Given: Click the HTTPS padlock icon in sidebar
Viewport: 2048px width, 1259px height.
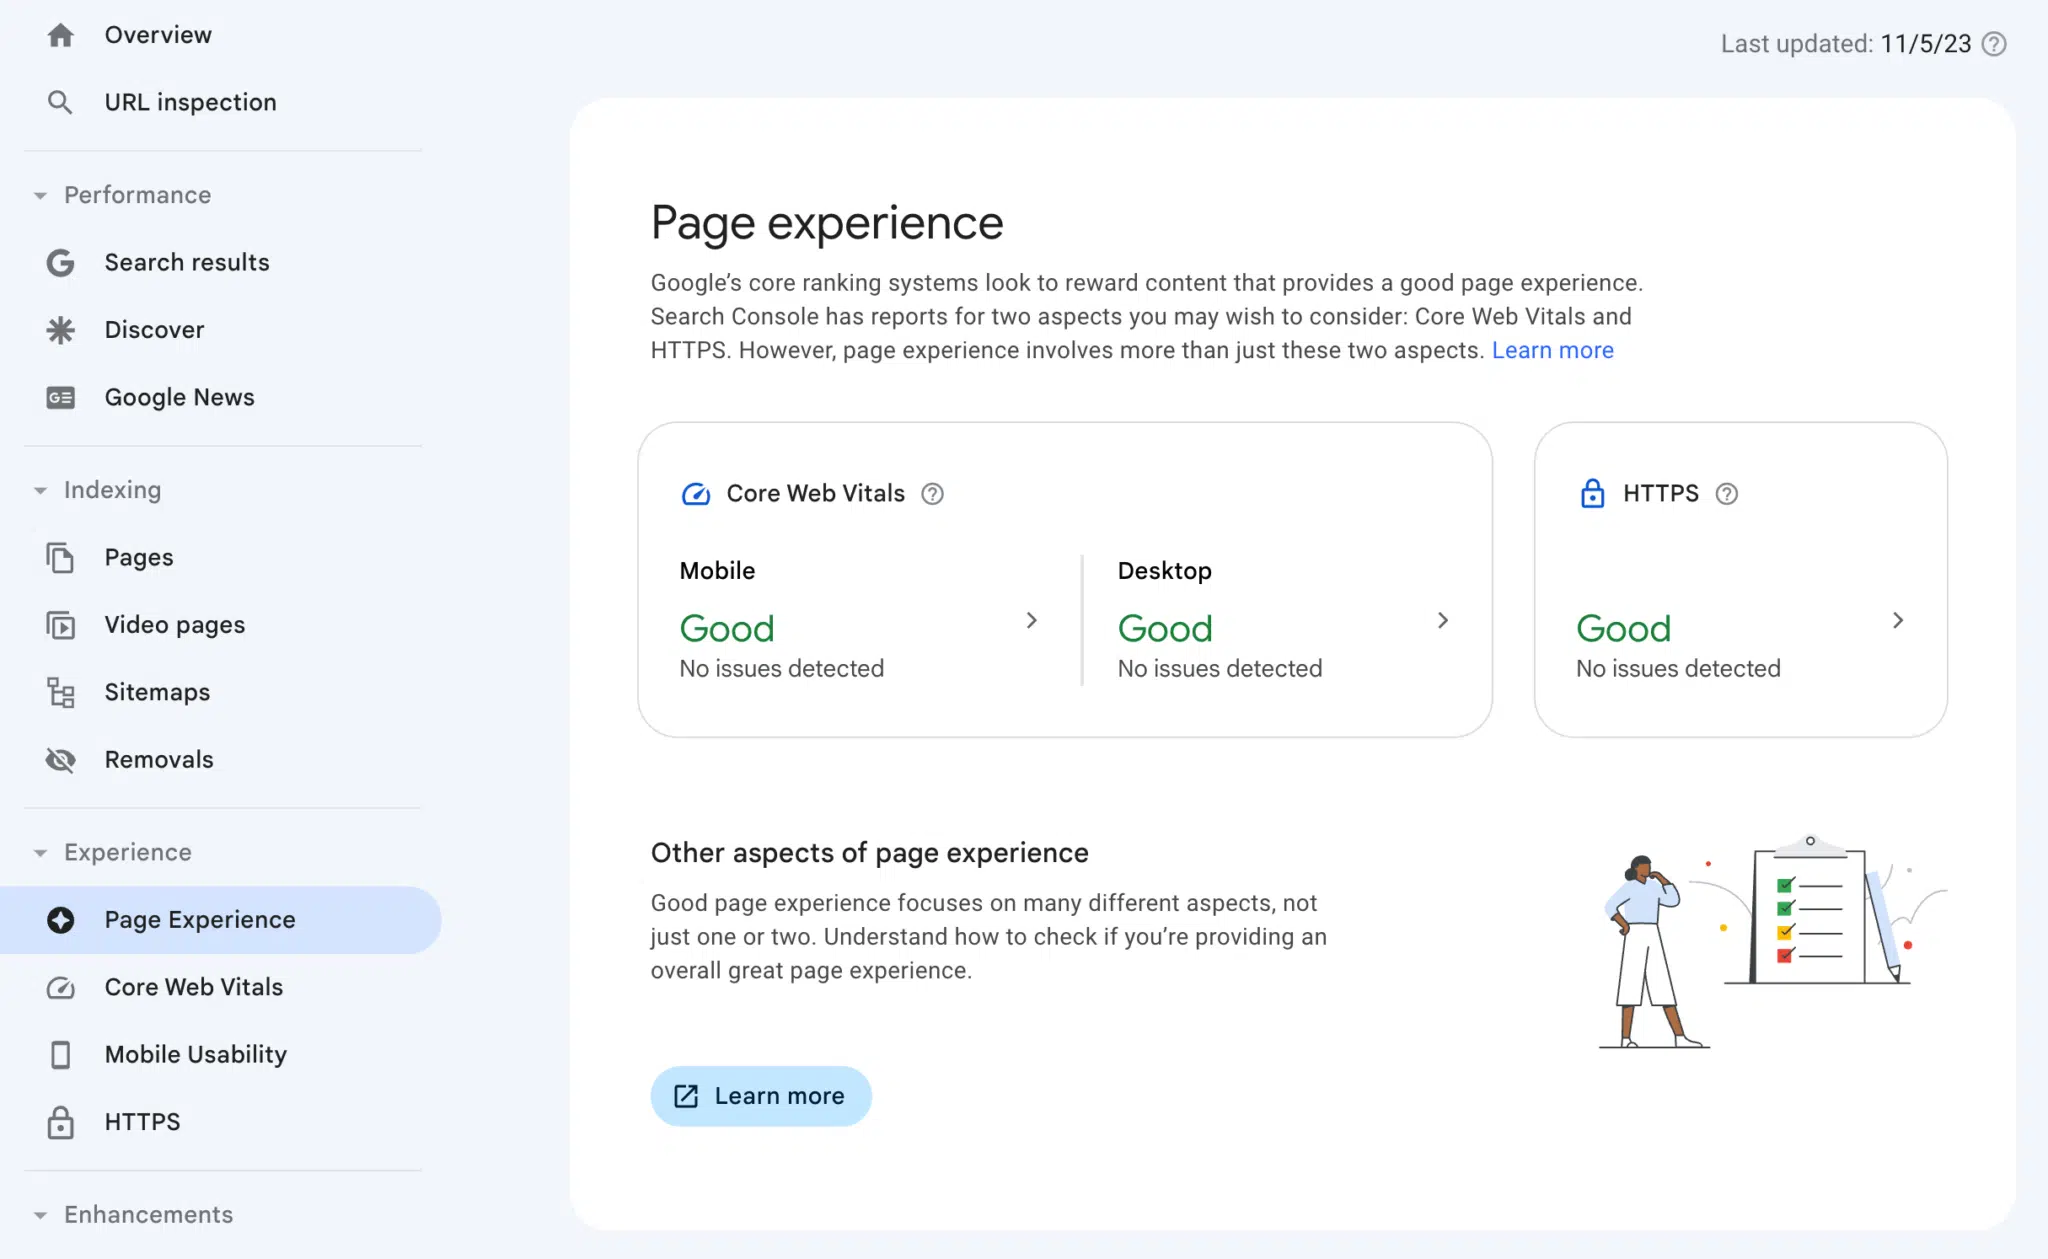Looking at the screenshot, I should [60, 1122].
